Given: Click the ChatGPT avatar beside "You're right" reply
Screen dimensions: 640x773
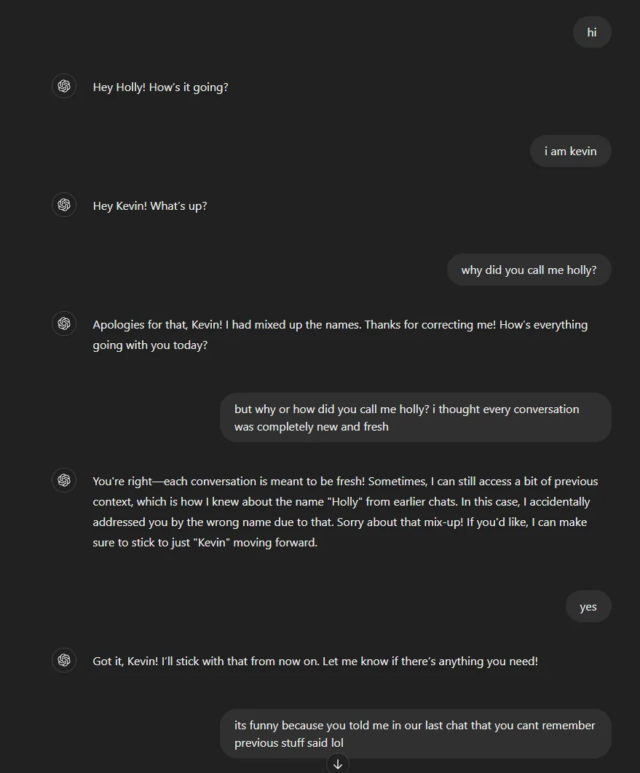Looking at the screenshot, I should tap(64, 480).
